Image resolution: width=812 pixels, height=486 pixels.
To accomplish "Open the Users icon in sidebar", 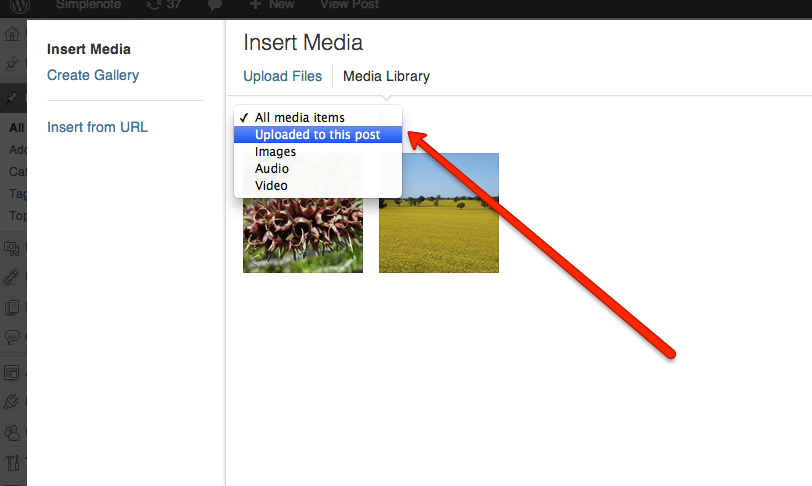I will 12,432.
